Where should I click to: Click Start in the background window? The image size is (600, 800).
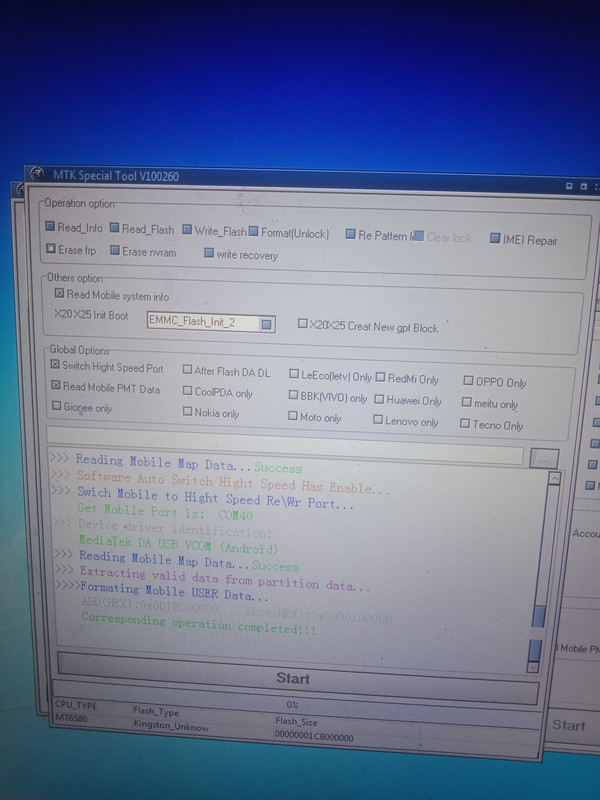[x=568, y=725]
